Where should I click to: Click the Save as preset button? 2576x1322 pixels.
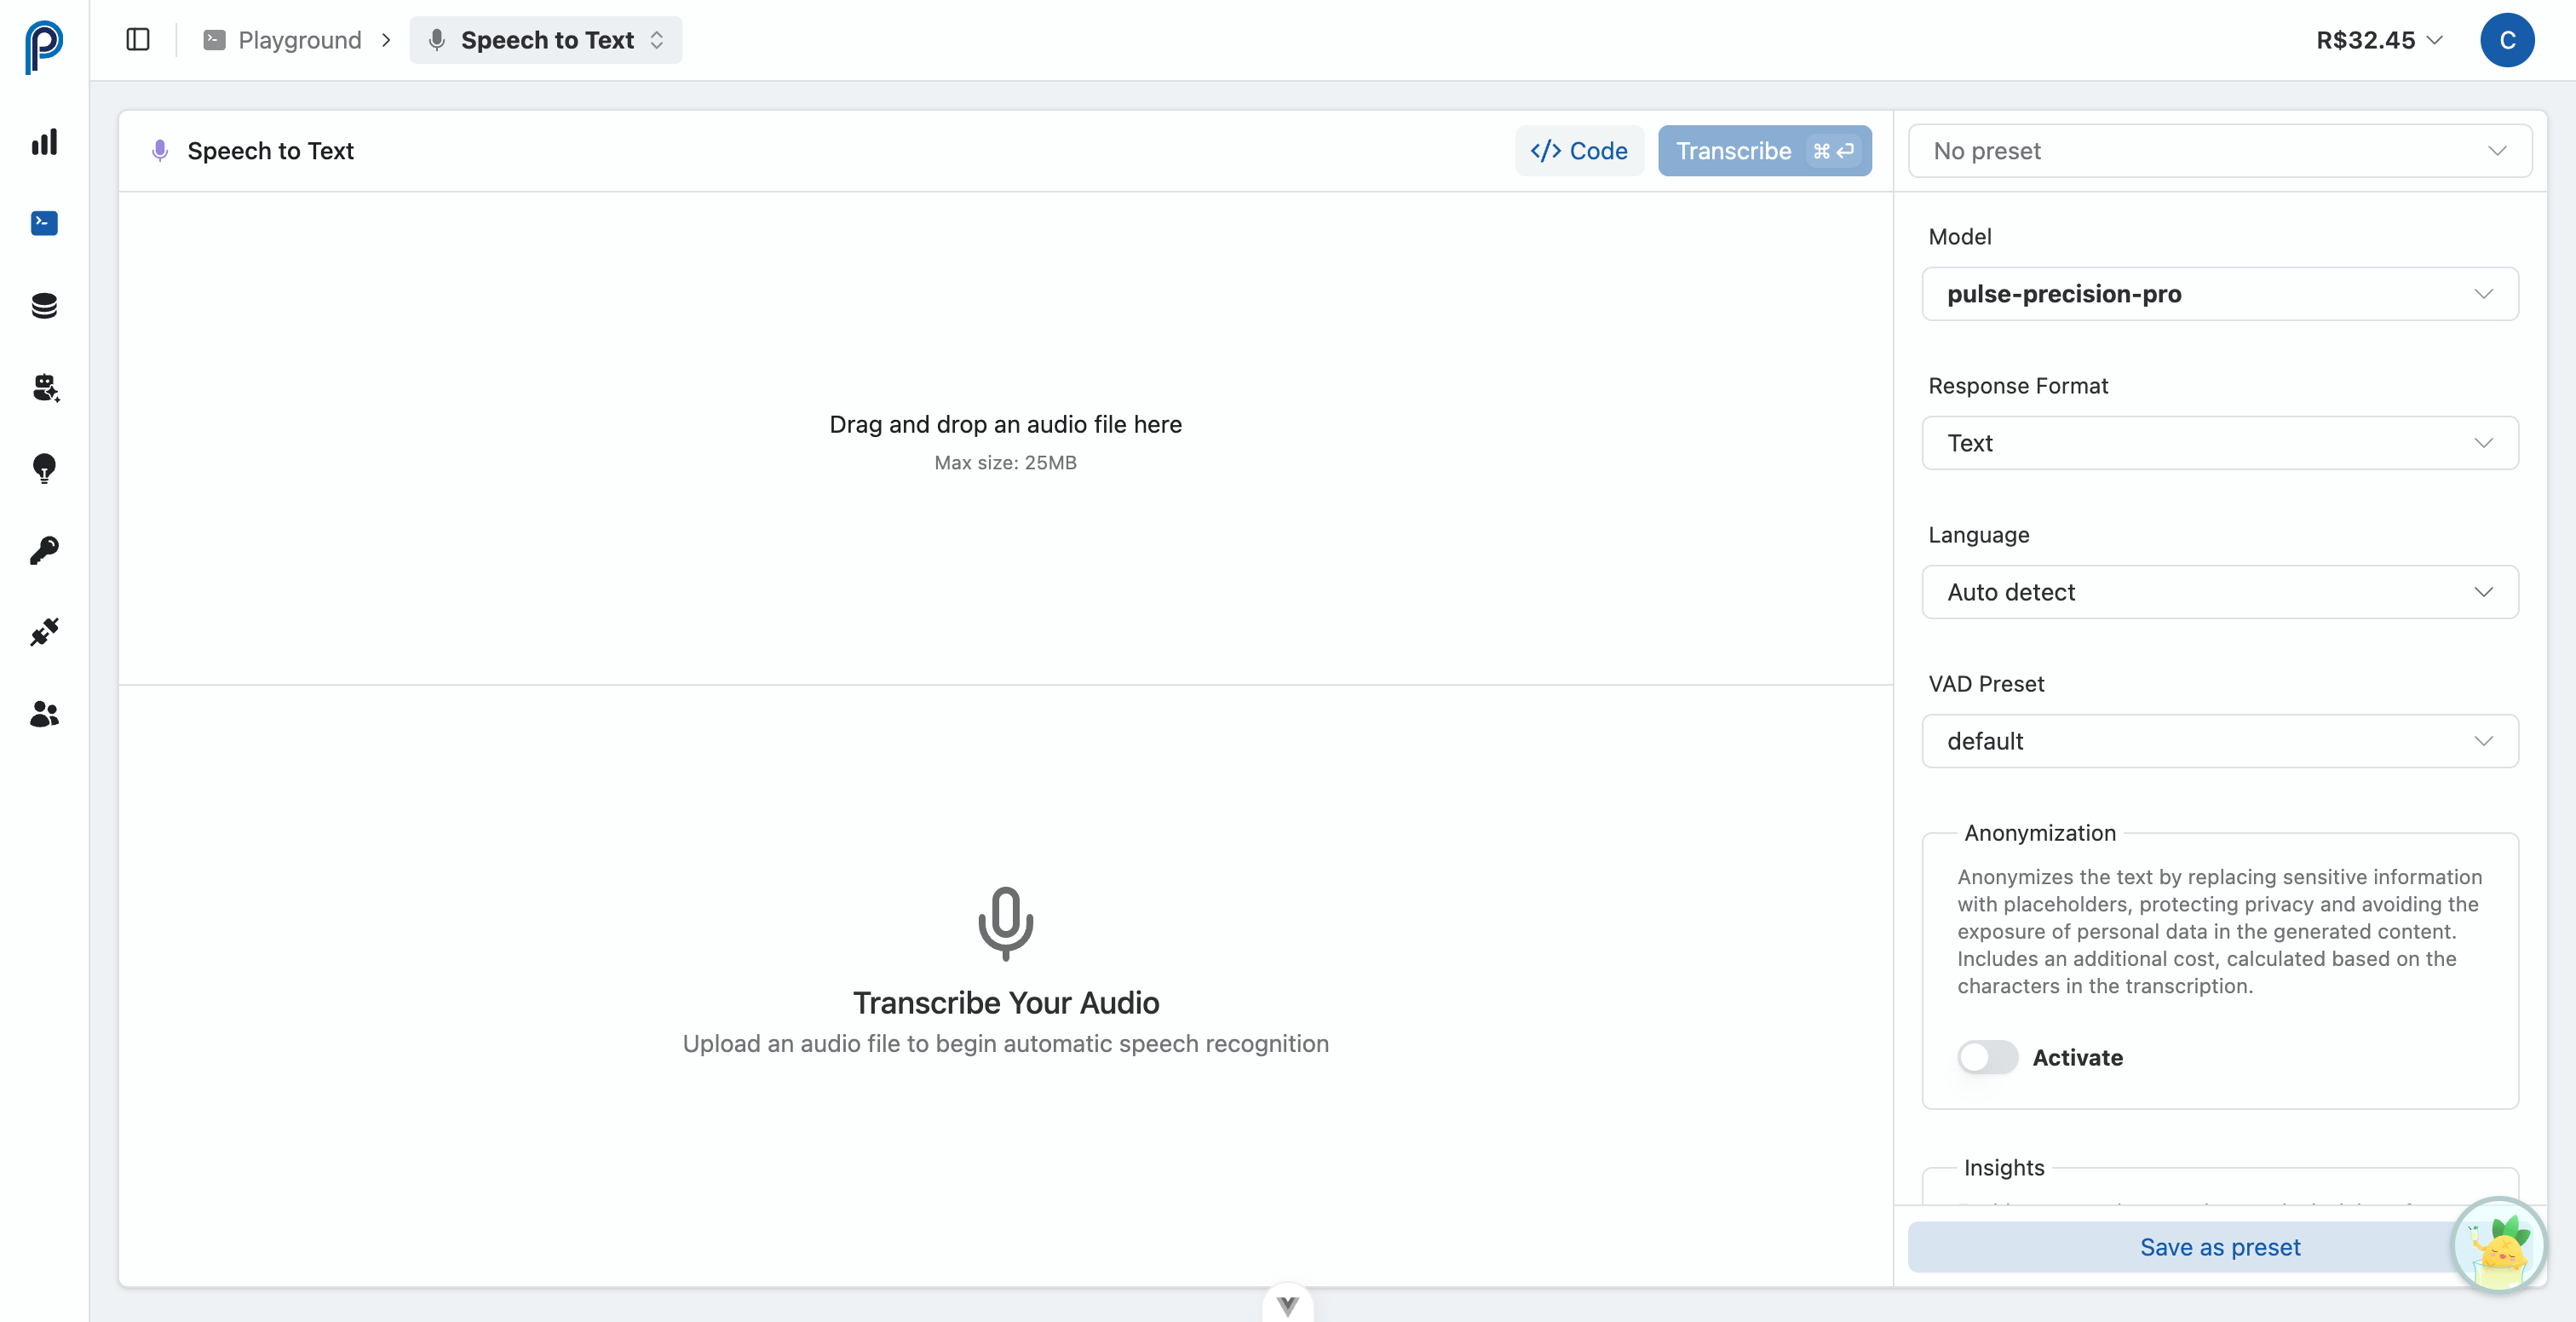2219,1247
